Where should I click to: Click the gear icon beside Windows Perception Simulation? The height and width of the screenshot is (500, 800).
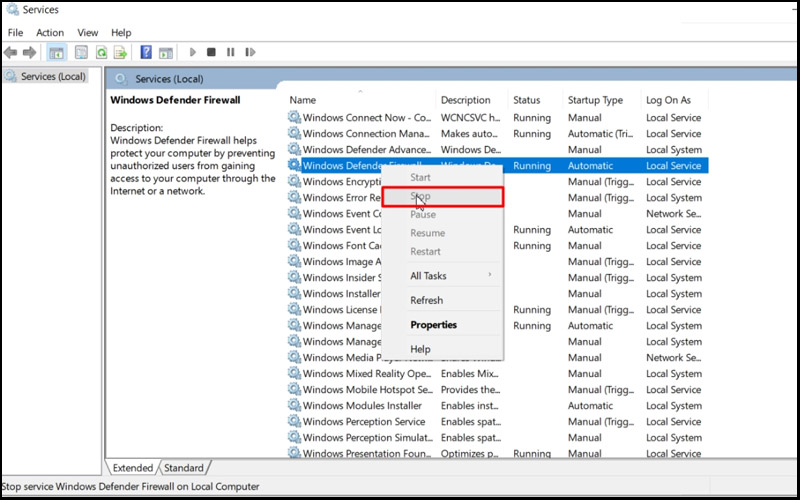tap(294, 437)
